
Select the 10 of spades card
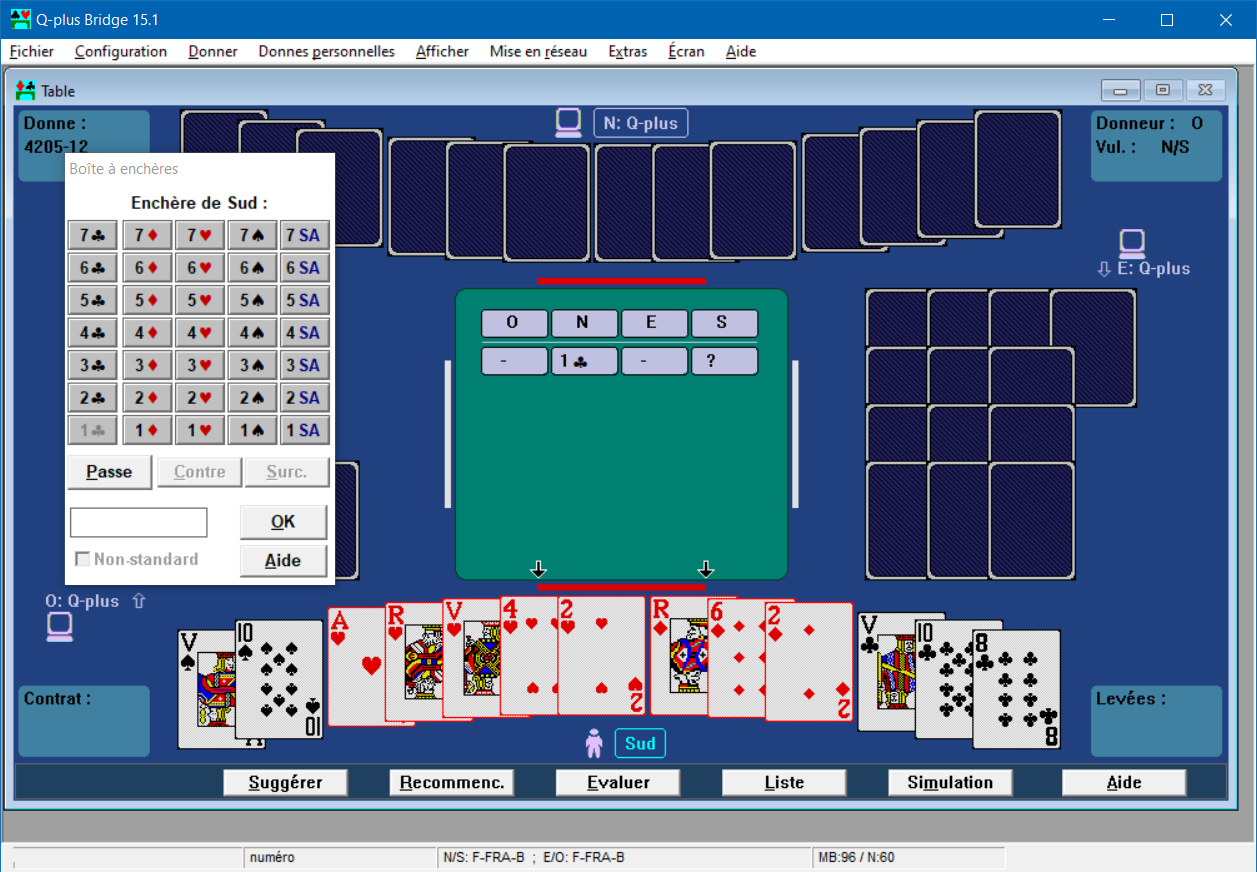coord(280,680)
